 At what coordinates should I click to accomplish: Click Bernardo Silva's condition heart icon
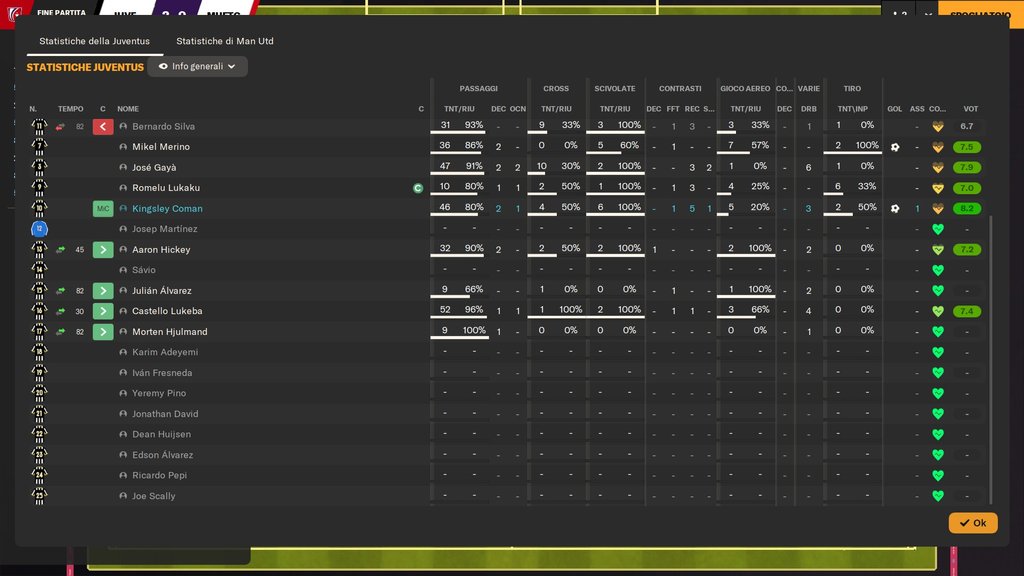click(938, 127)
